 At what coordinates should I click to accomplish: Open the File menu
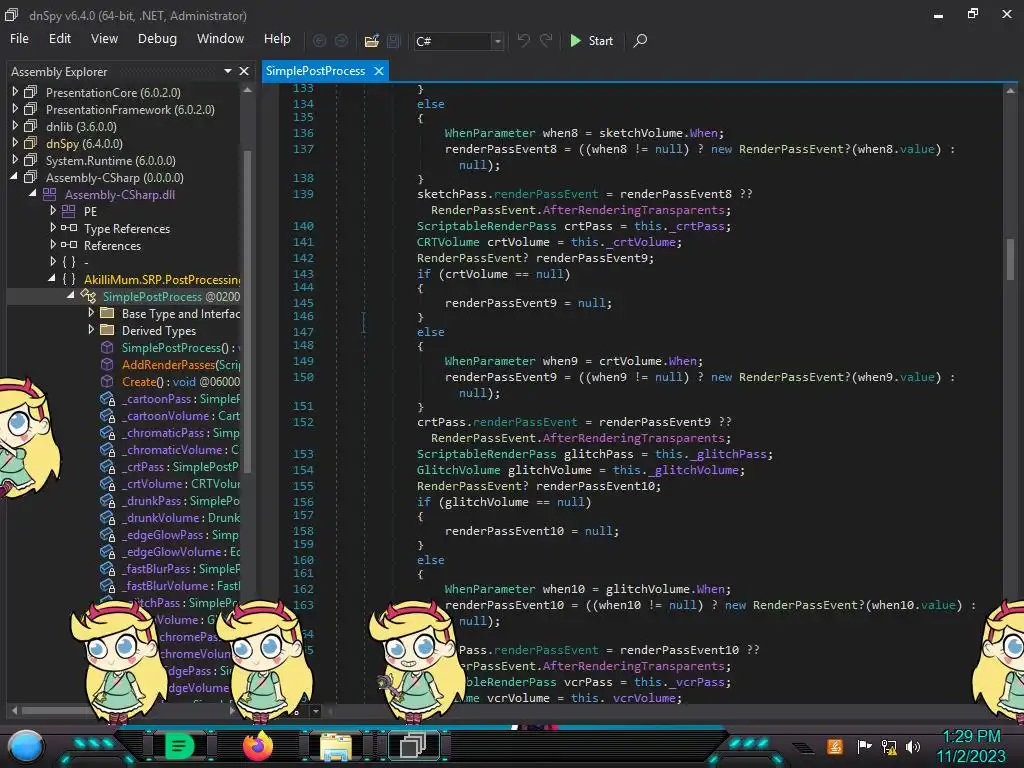click(x=19, y=39)
